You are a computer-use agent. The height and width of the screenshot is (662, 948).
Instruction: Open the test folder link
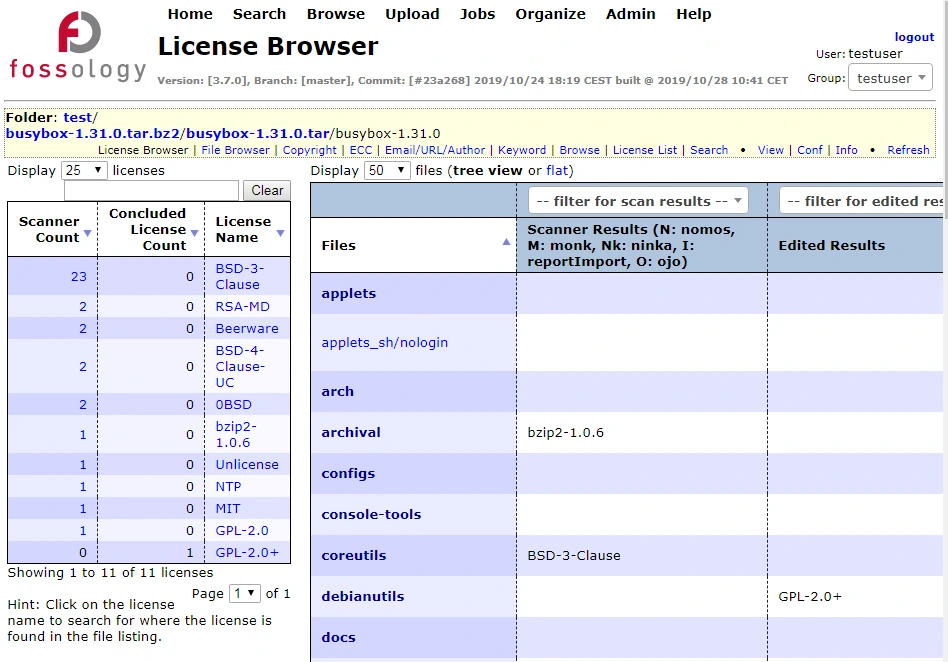(77, 117)
